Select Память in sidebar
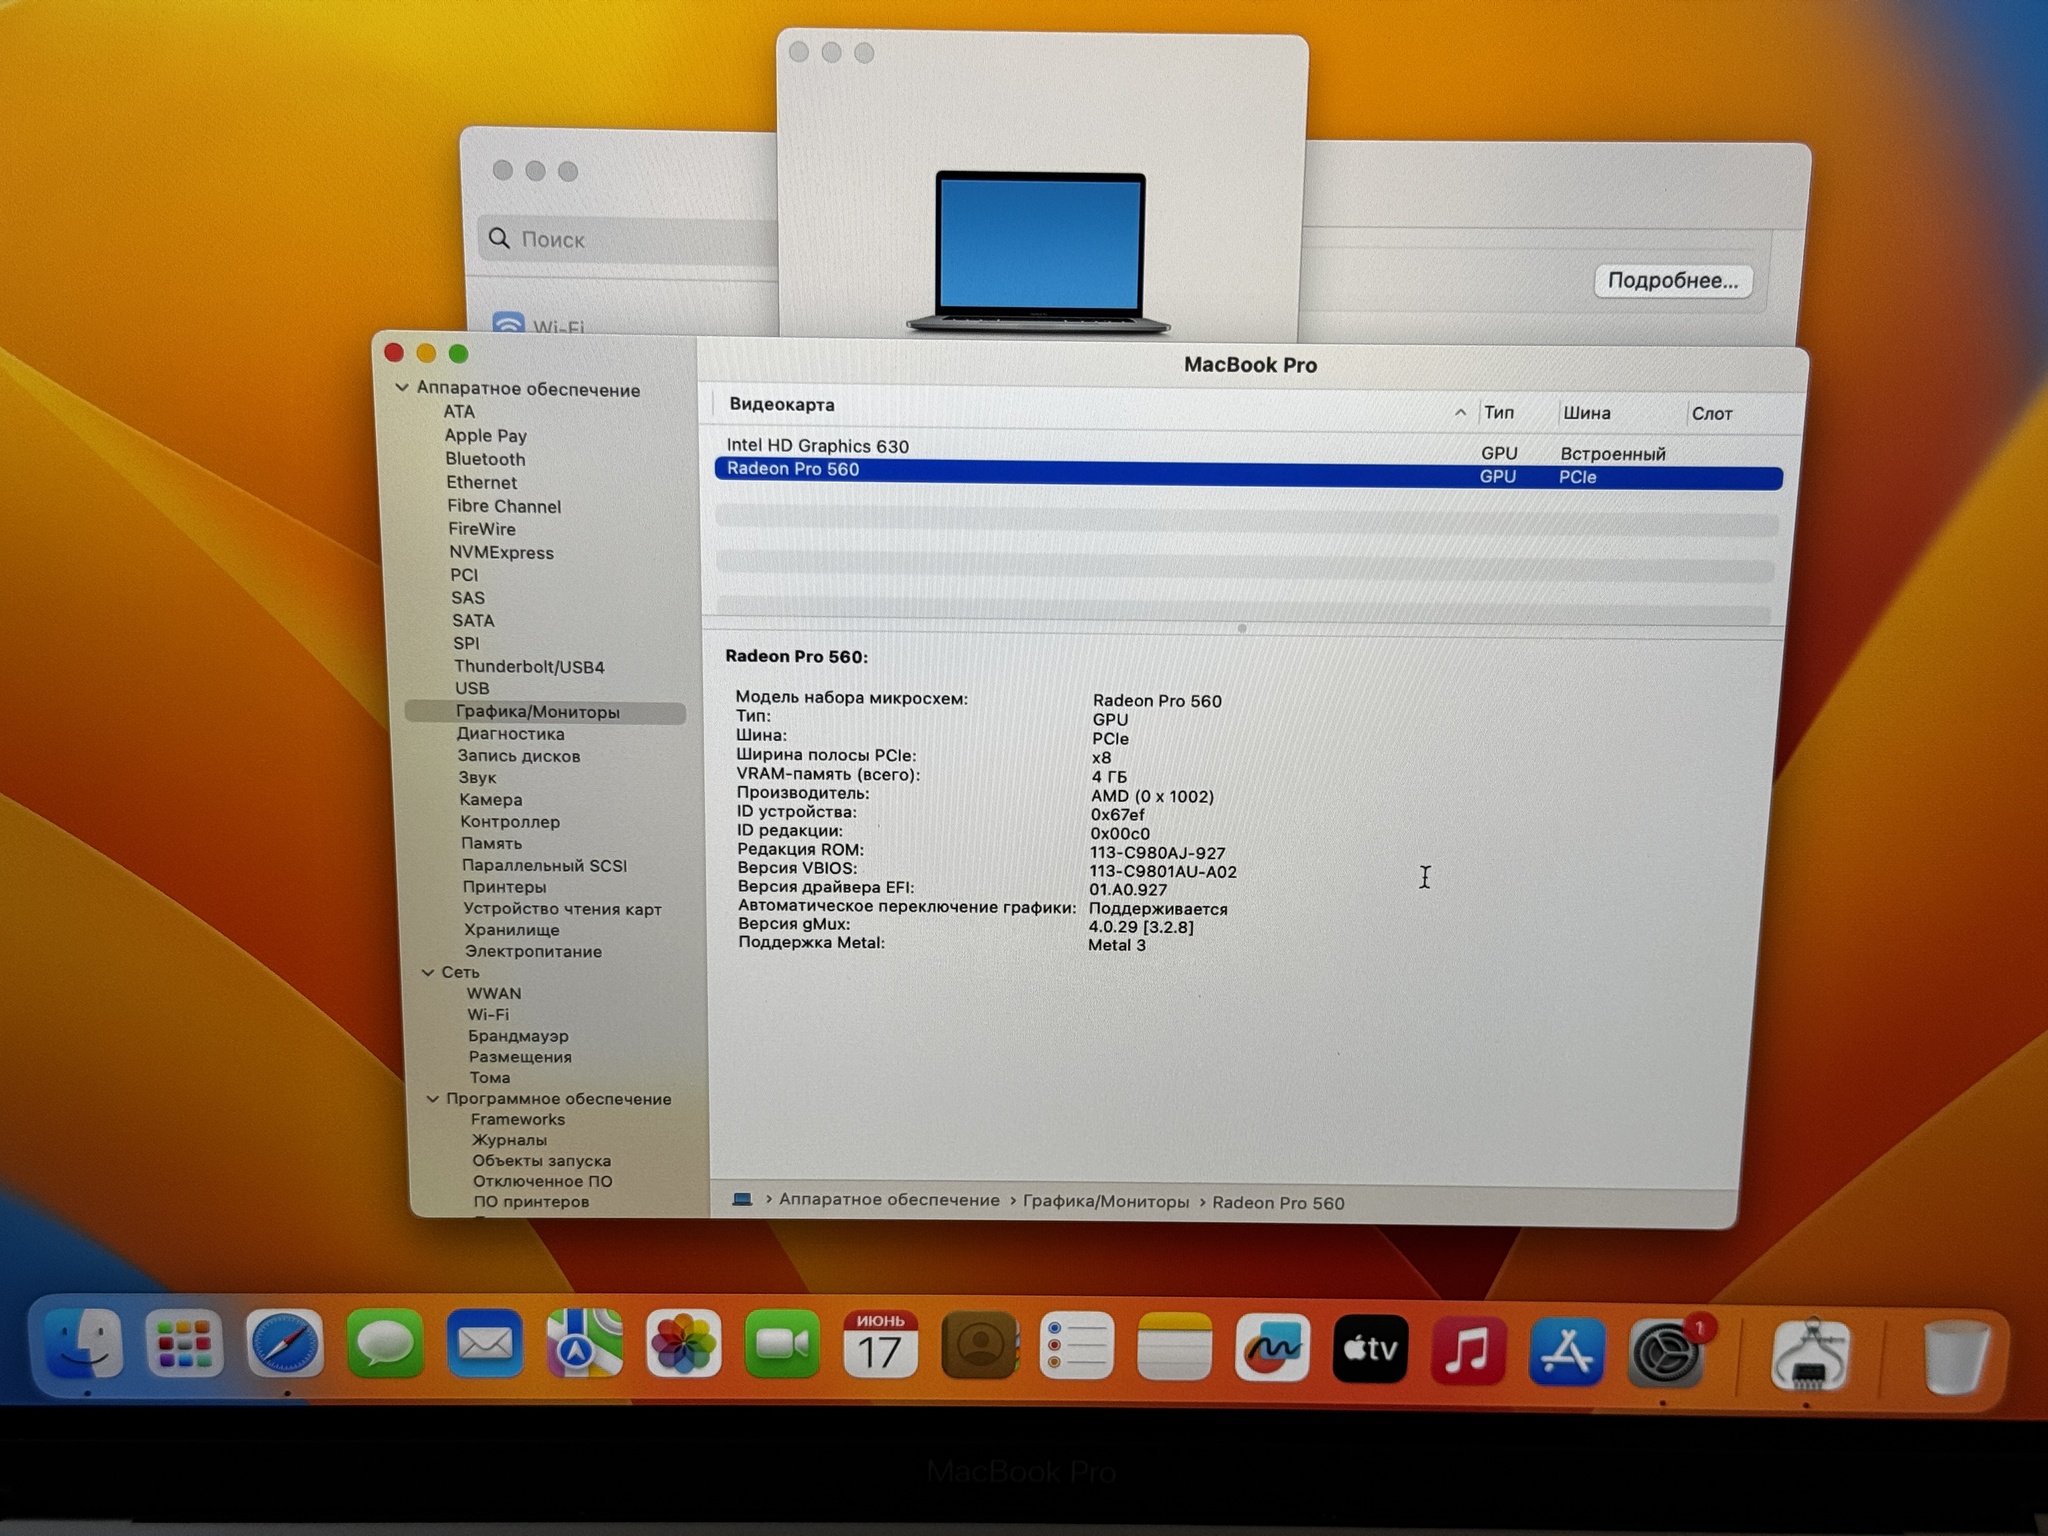Screen dimensions: 2048x1536 [x=491, y=843]
